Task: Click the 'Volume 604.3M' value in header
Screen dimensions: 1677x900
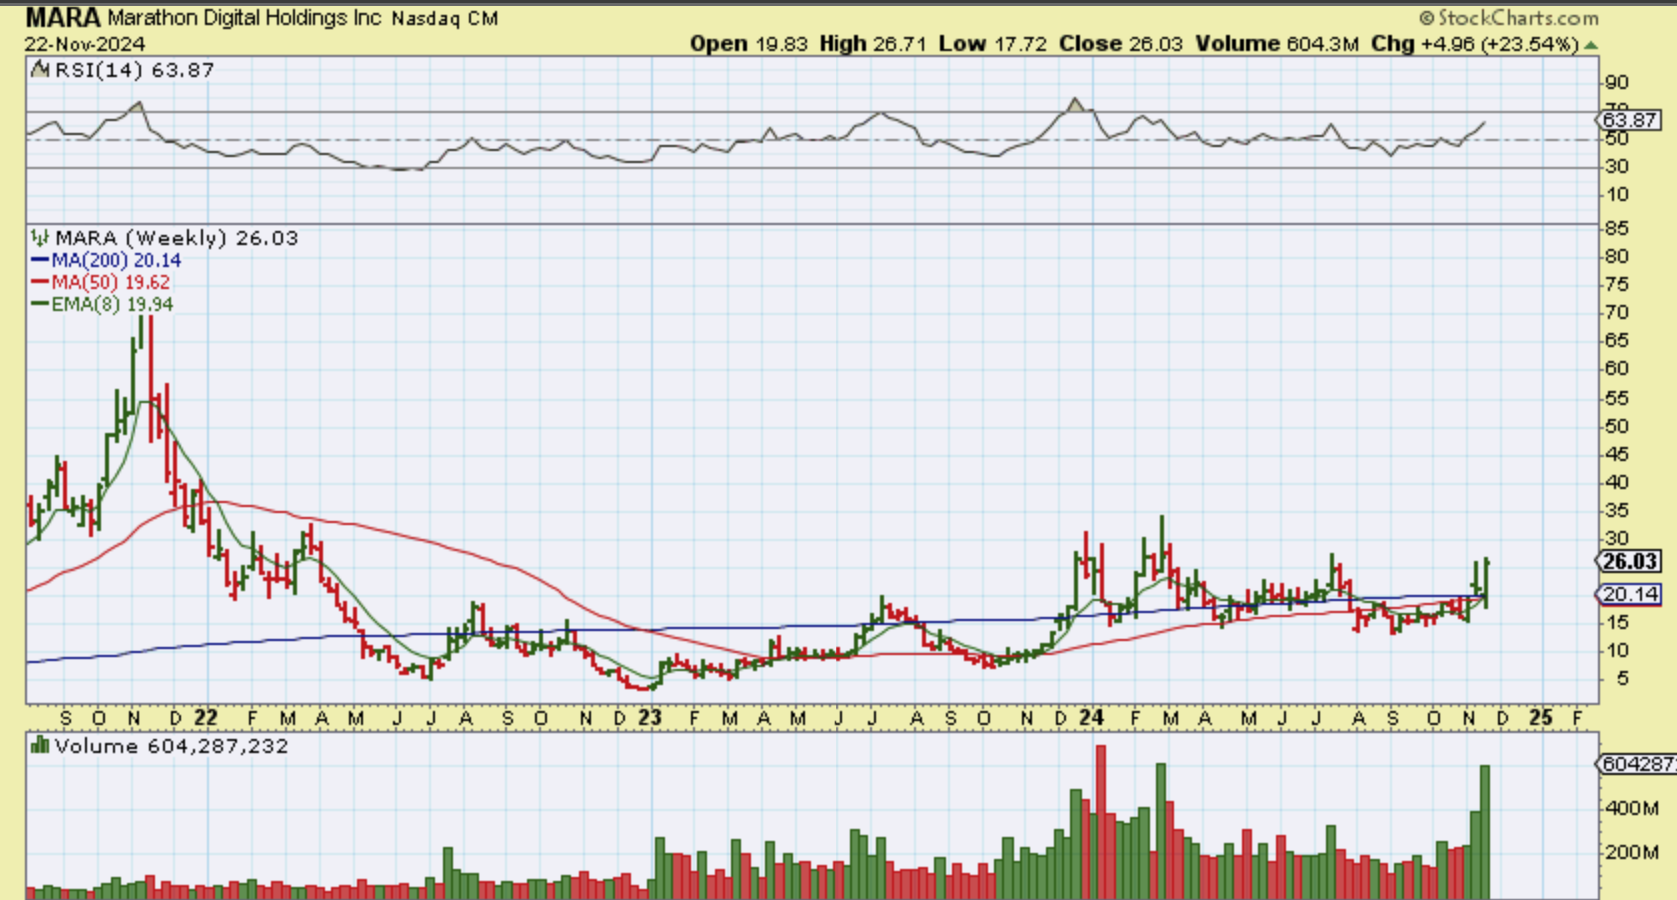Action: (x=1278, y=44)
